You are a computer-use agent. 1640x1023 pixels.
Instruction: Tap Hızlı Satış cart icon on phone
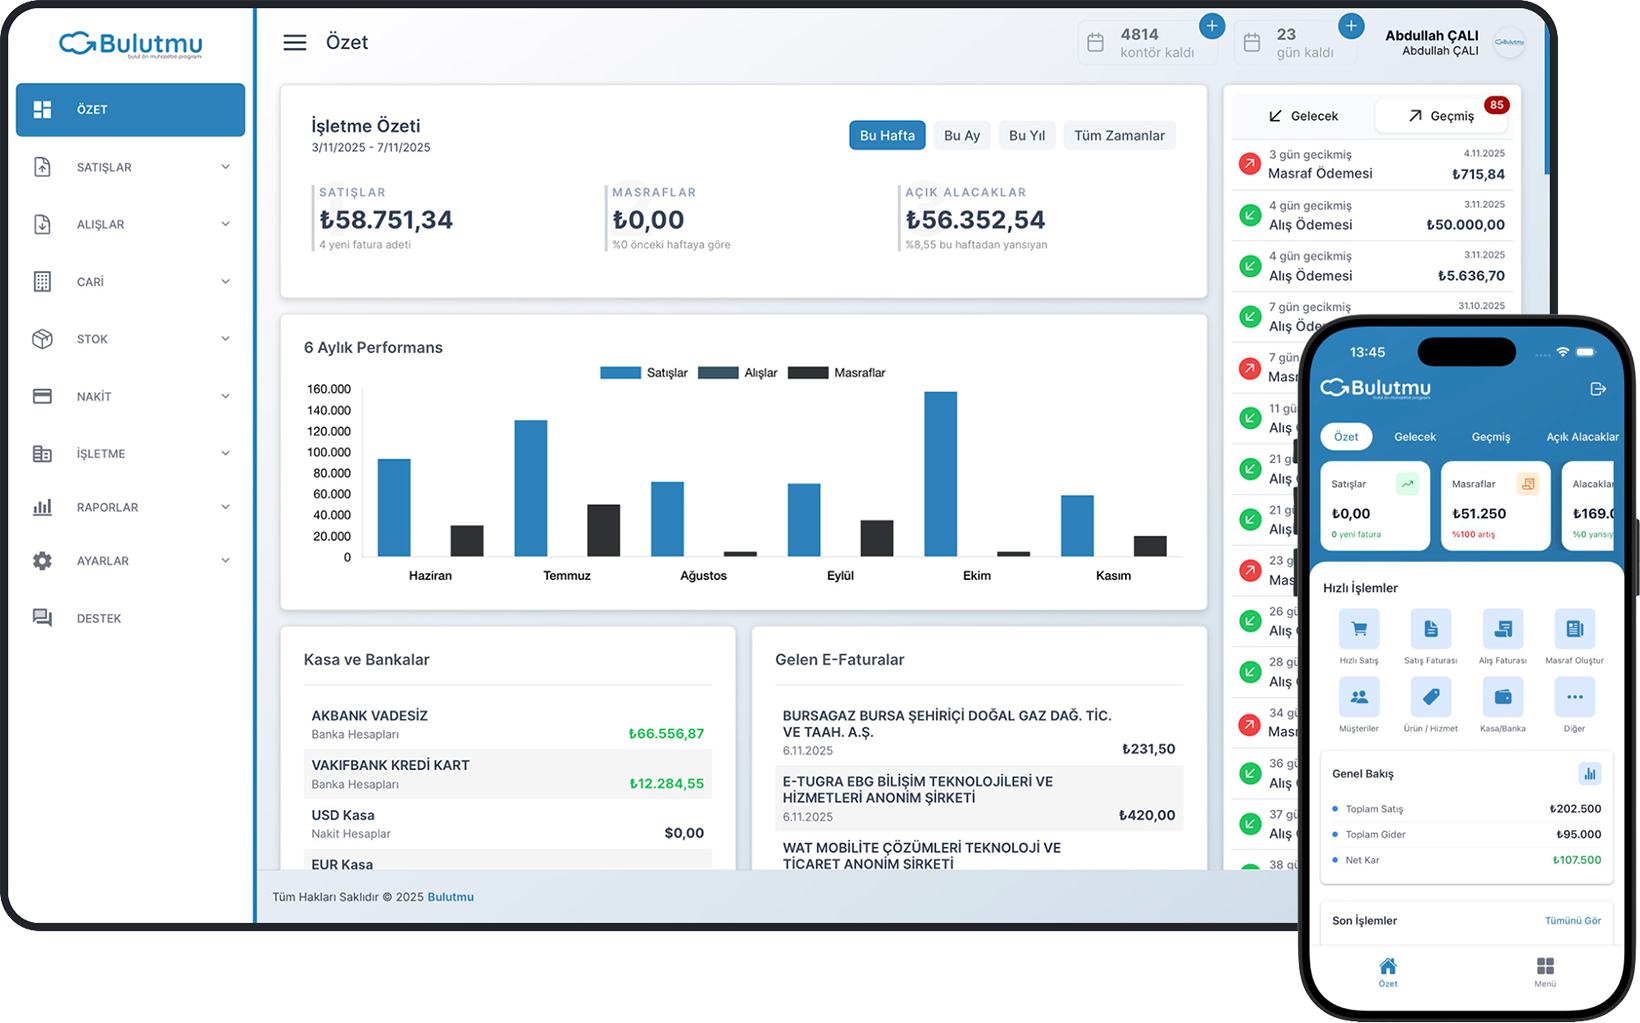tap(1358, 630)
